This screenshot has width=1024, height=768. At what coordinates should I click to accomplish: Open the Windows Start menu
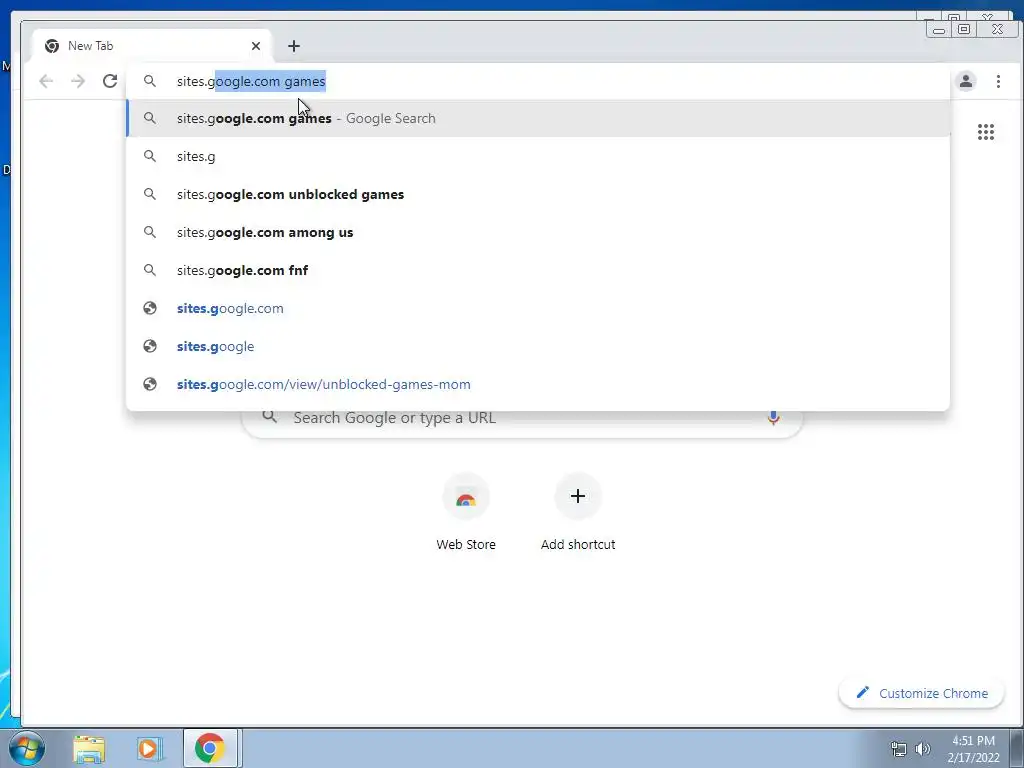tap(26, 748)
